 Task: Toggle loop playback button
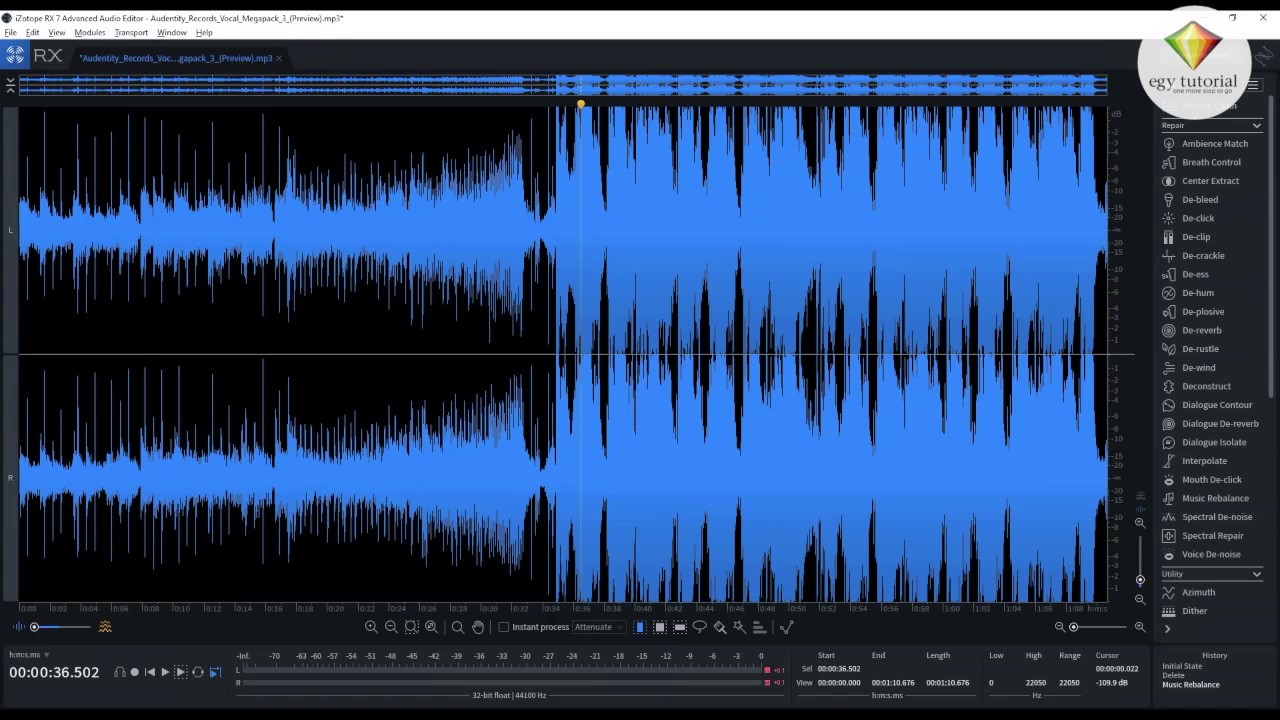tap(198, 672)
